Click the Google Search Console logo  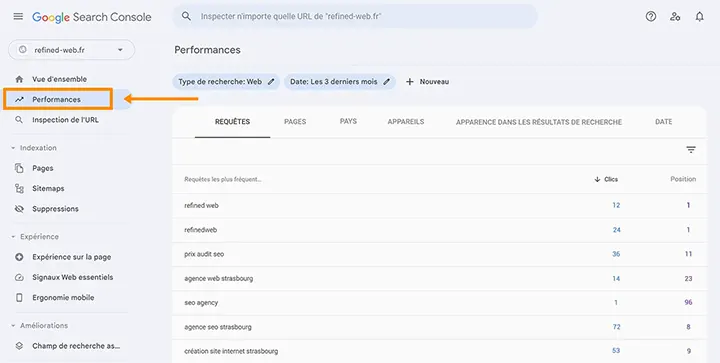pyautogui.click(x=91, y=17)
